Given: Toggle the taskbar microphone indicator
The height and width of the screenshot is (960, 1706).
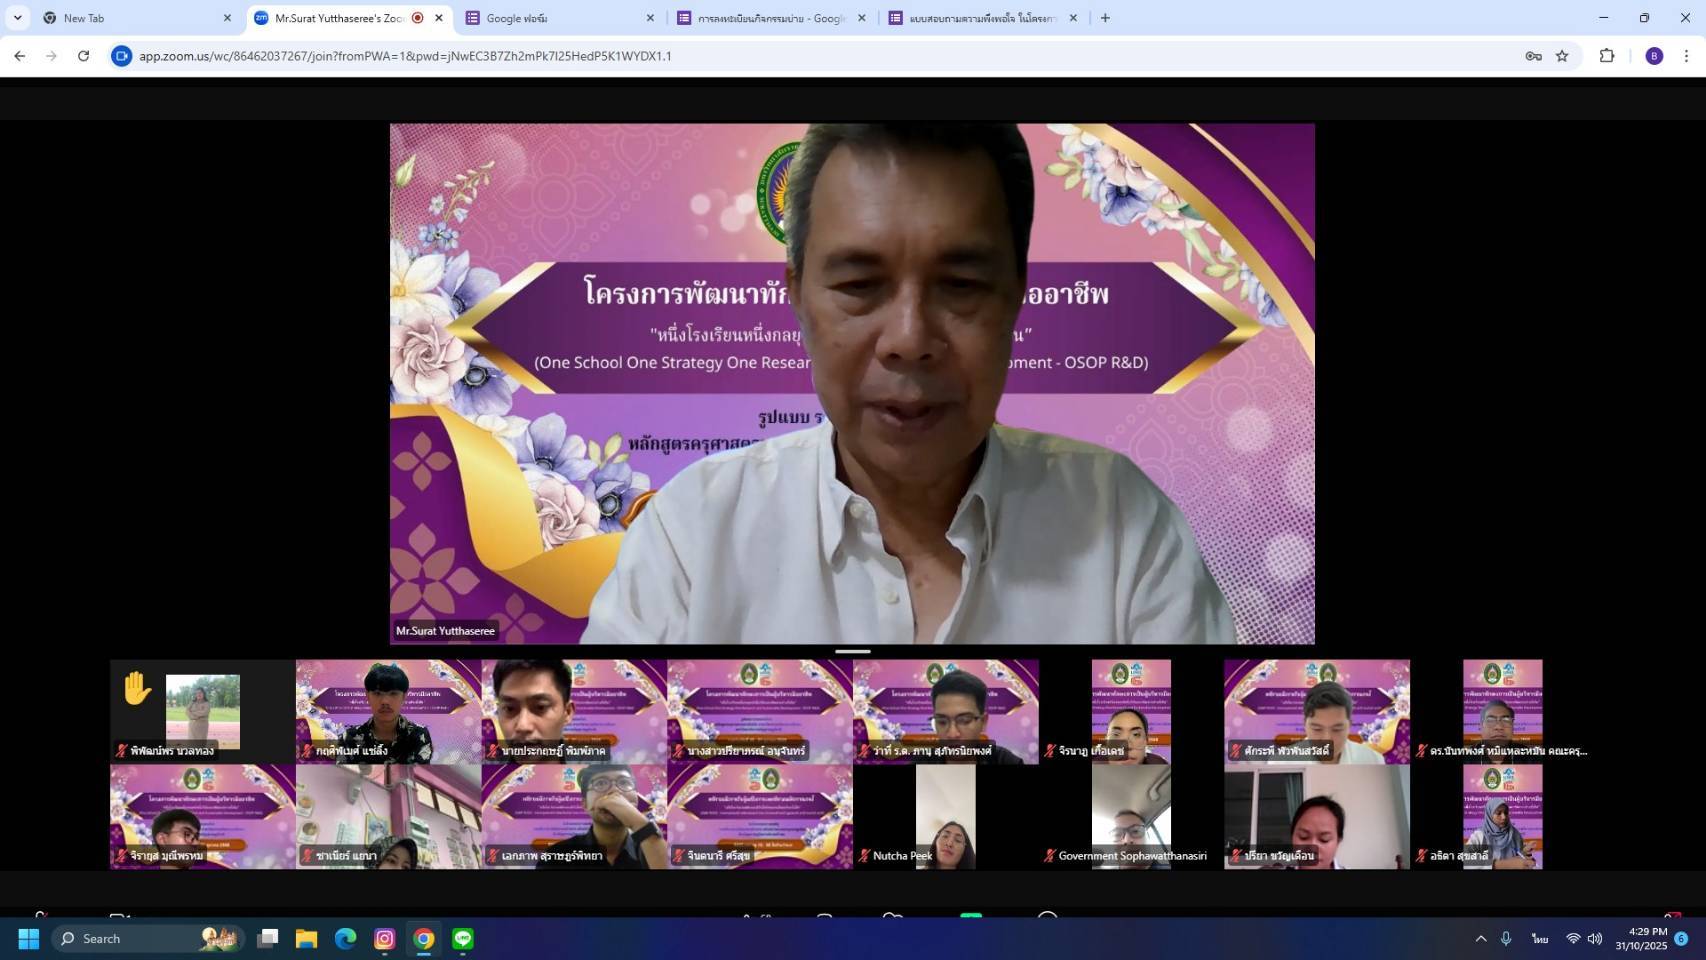Looking at the screenshot, I should point(1506,938).
